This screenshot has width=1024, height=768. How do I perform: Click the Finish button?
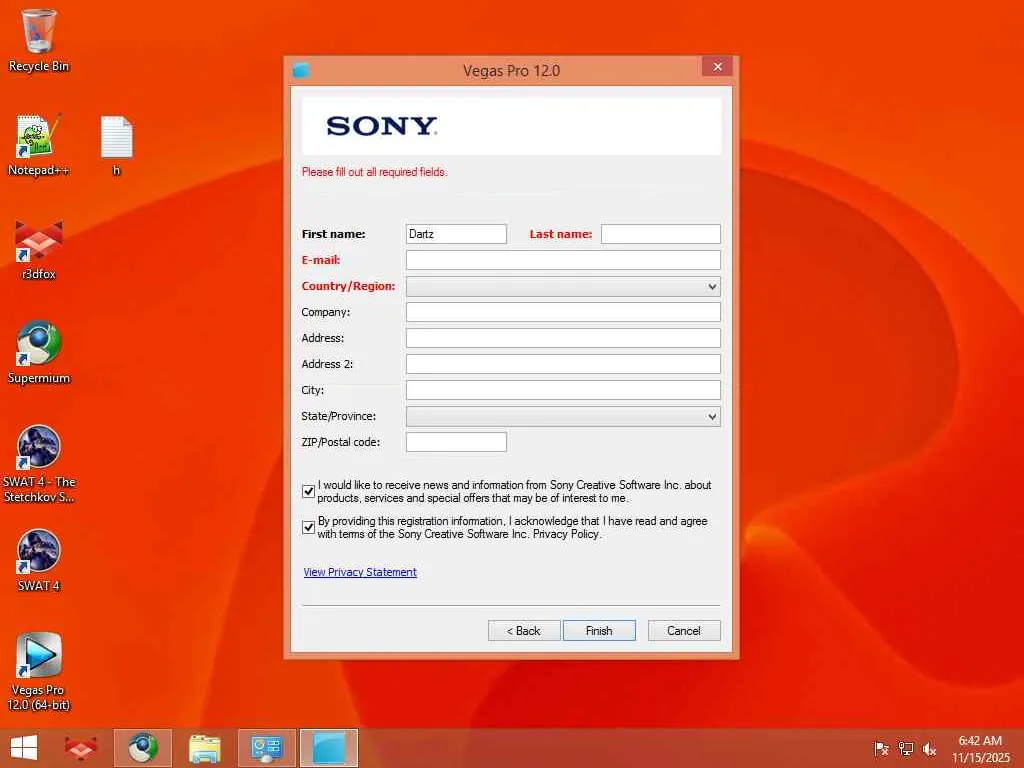pos(599,630)
